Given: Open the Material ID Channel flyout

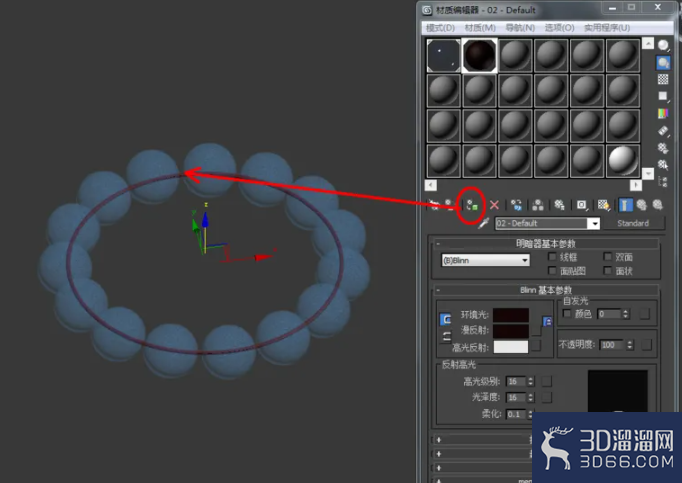Looking at the screenshot, I should tap(582, 205).
